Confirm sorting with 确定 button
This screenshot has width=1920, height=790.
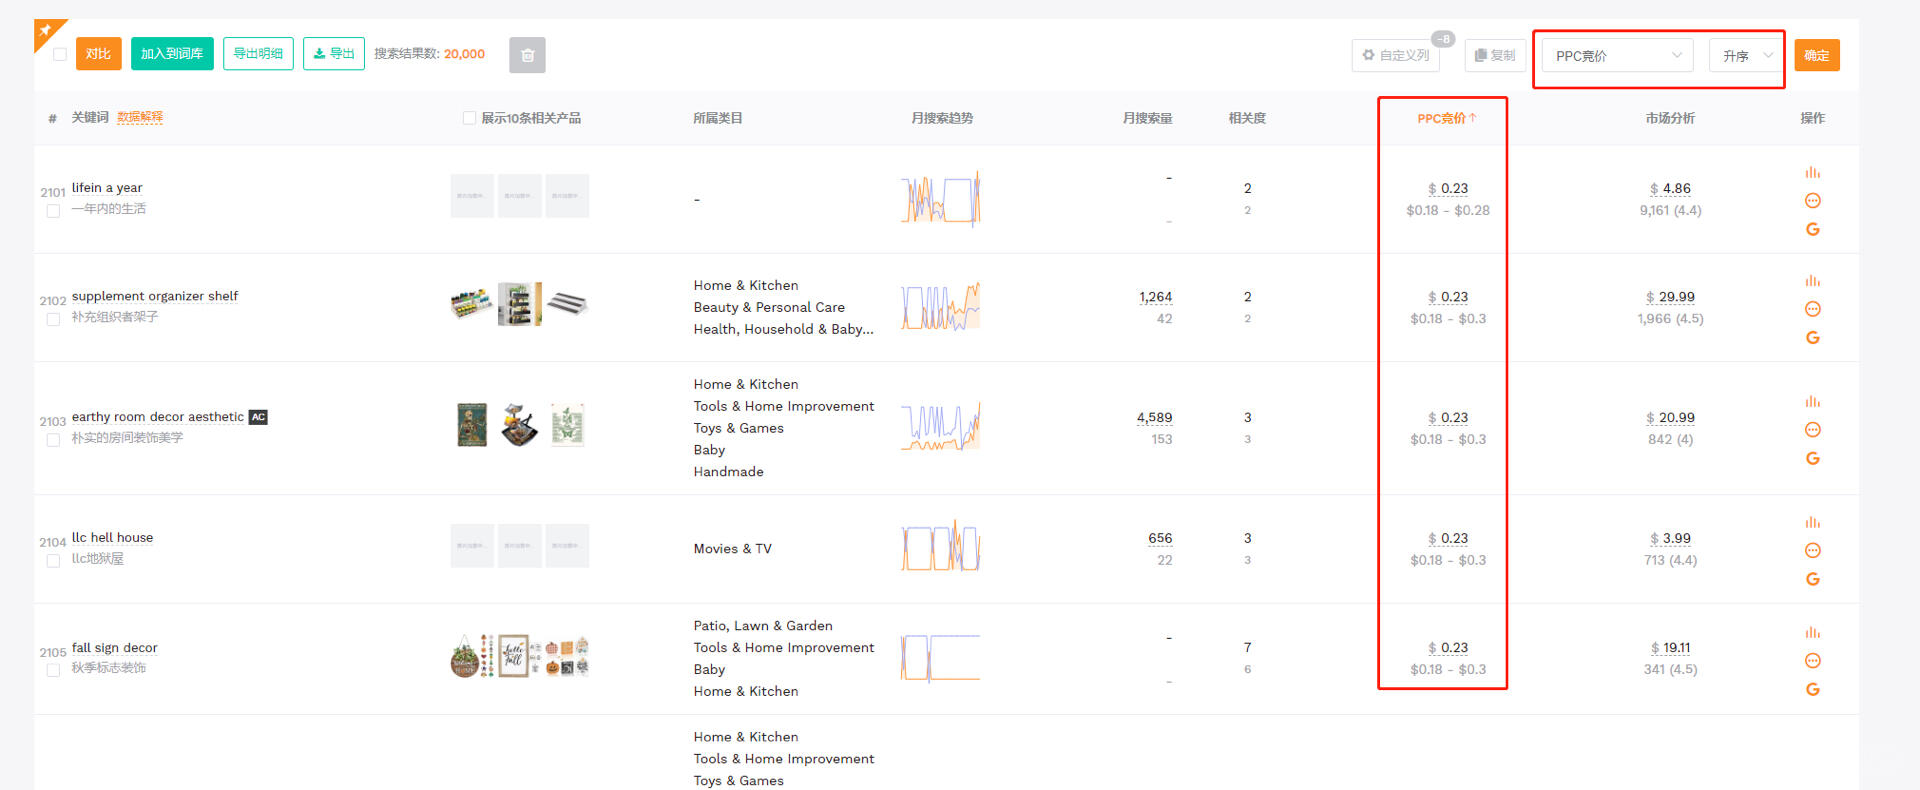coord(1817,55)
